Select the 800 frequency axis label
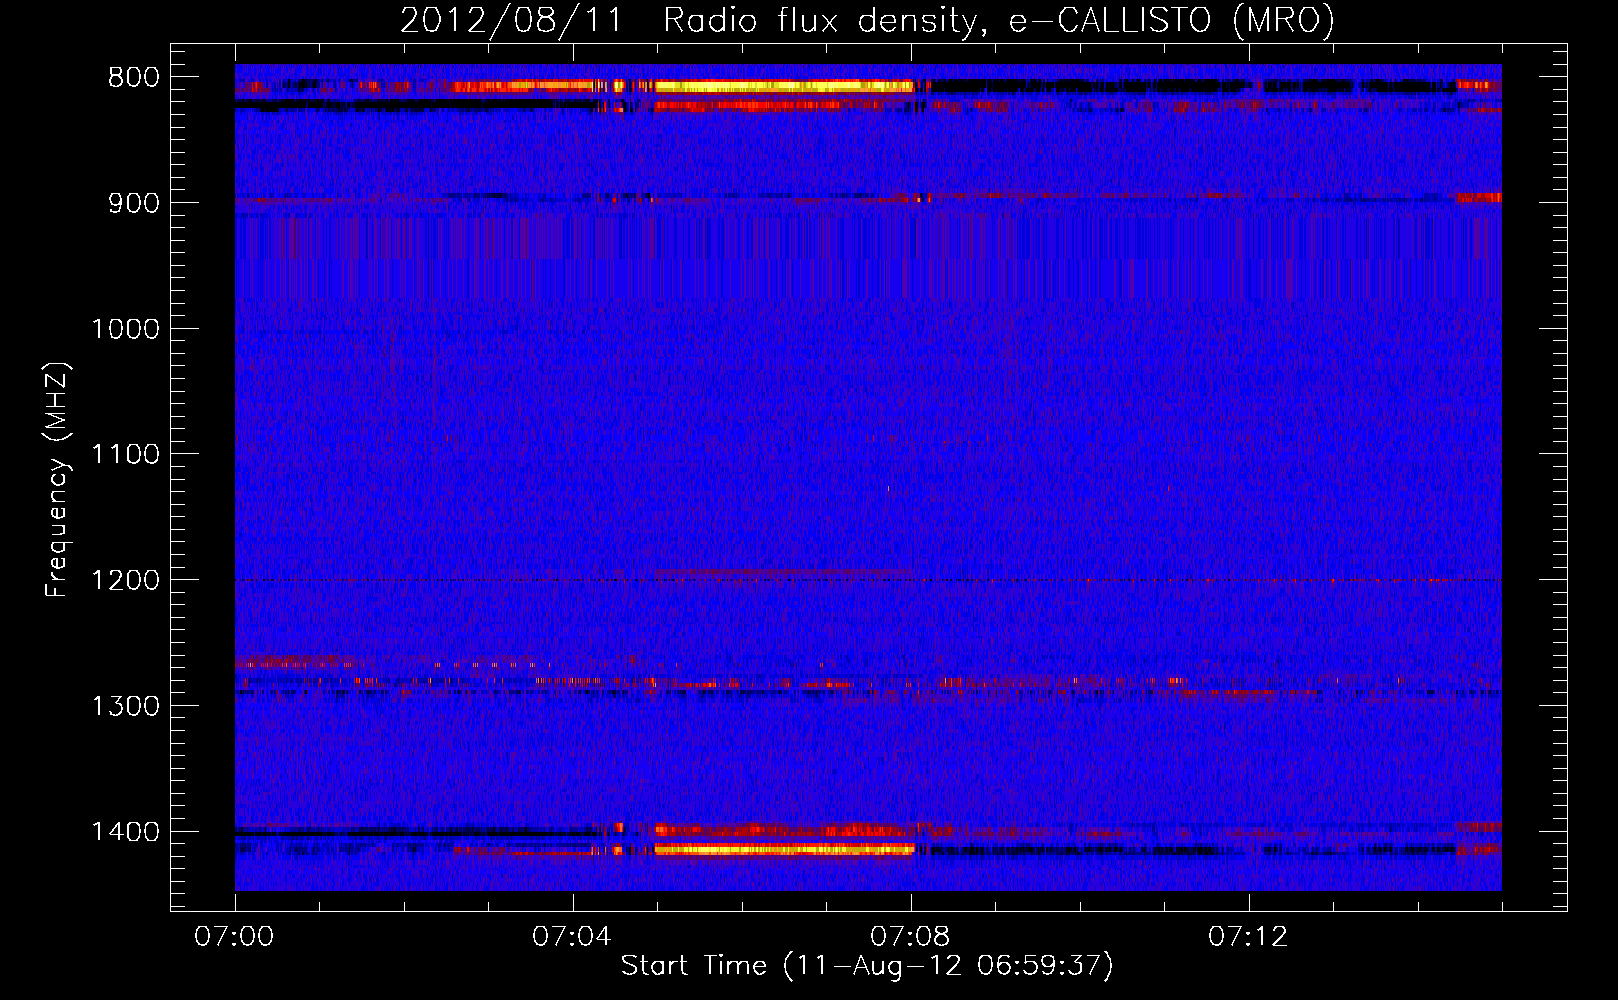This screenshot has height=1000, width=1618. (x=134, y=78)
